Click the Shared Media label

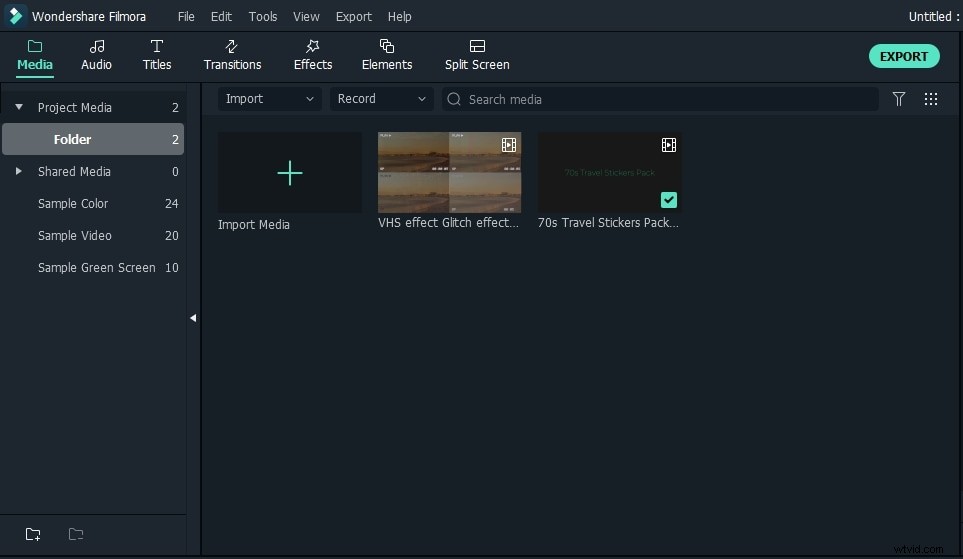tap(74, 171)
